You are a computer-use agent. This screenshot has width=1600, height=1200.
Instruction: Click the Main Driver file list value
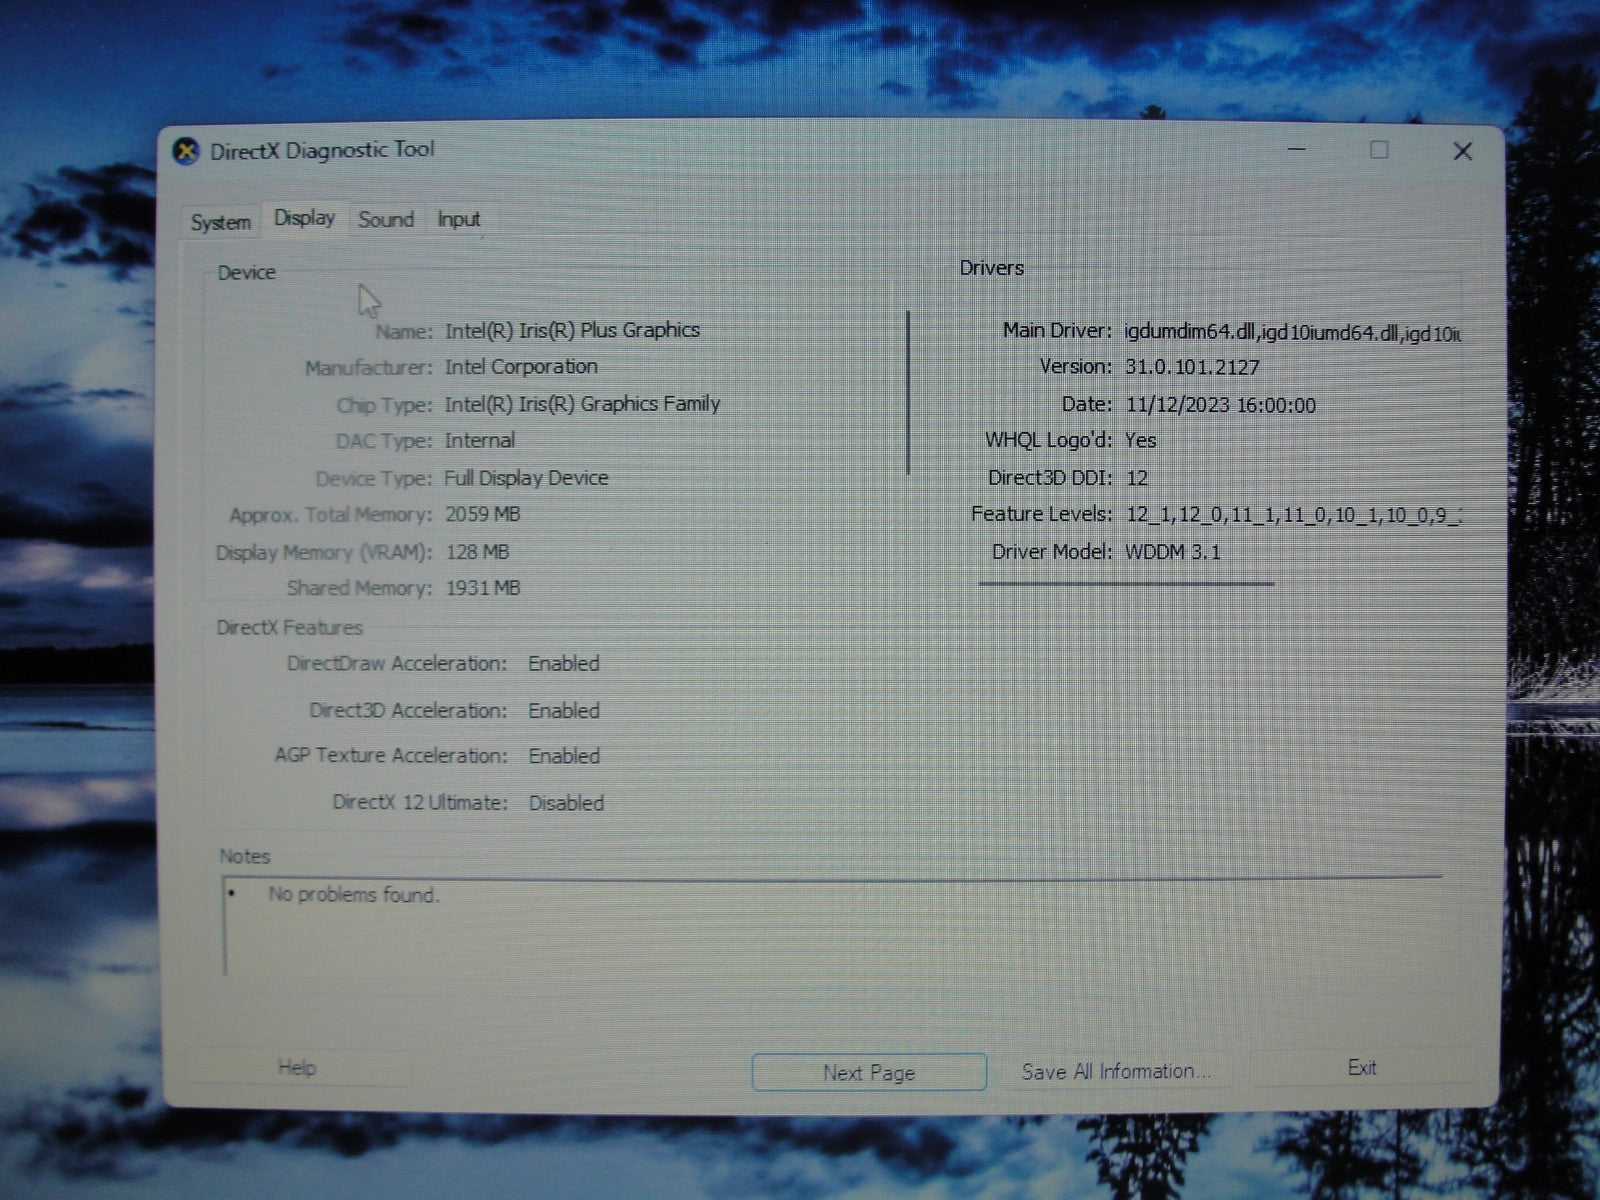[x=1291, y=332]
